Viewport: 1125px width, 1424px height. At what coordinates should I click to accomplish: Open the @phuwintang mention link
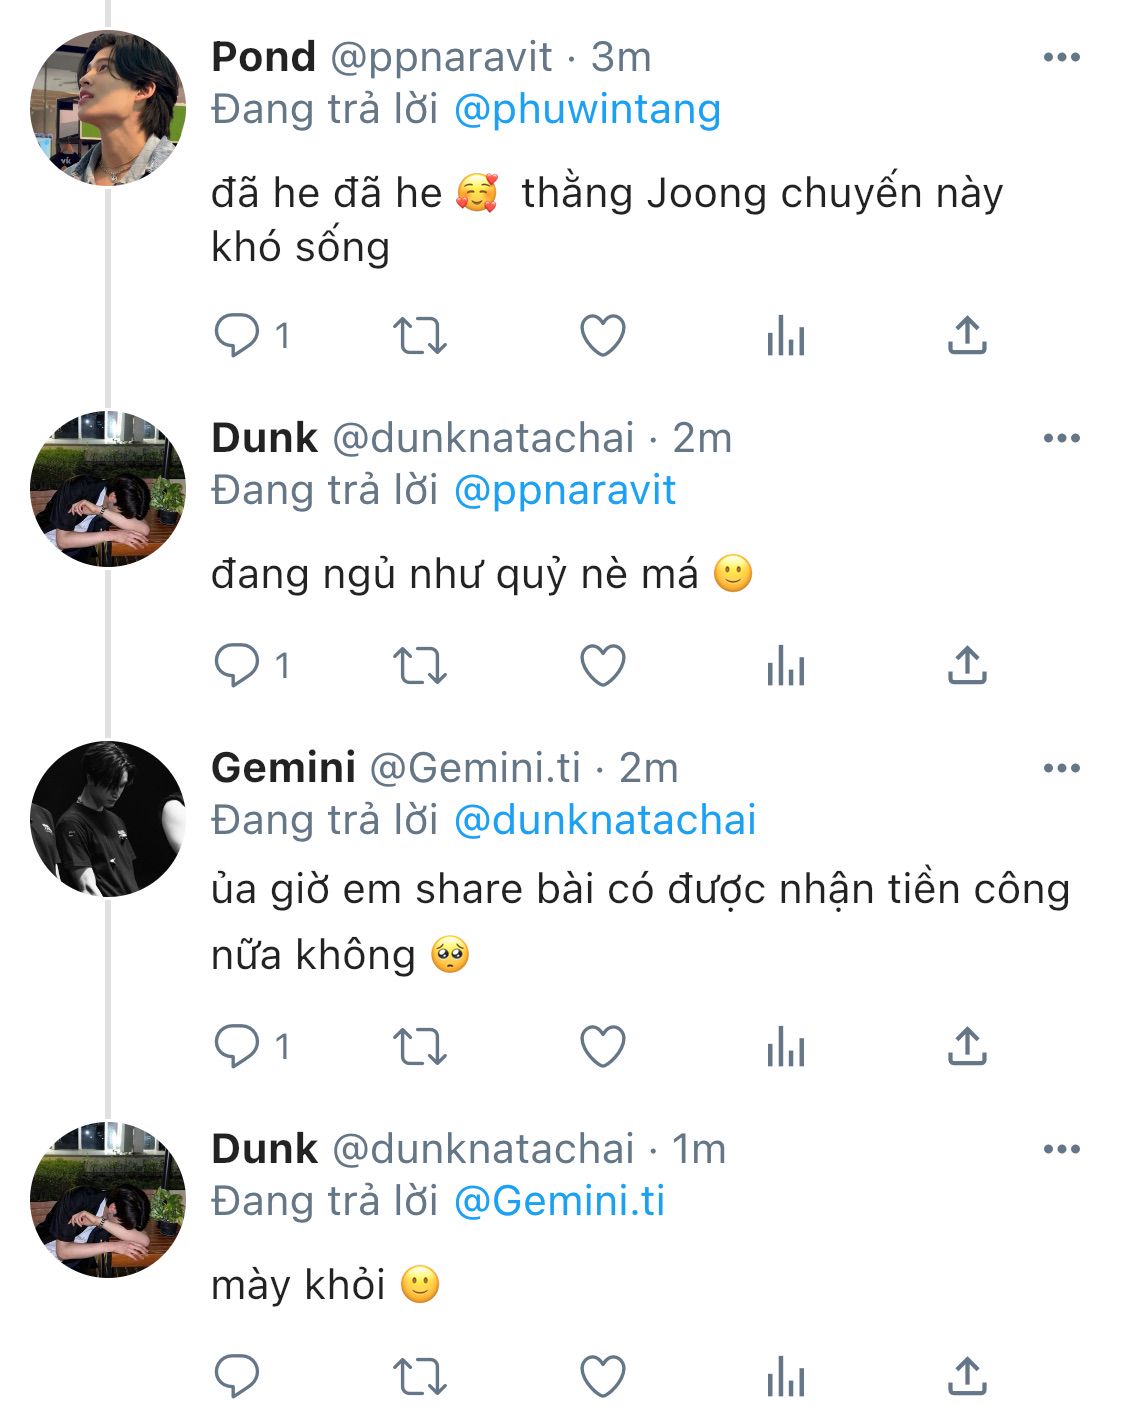587,110
